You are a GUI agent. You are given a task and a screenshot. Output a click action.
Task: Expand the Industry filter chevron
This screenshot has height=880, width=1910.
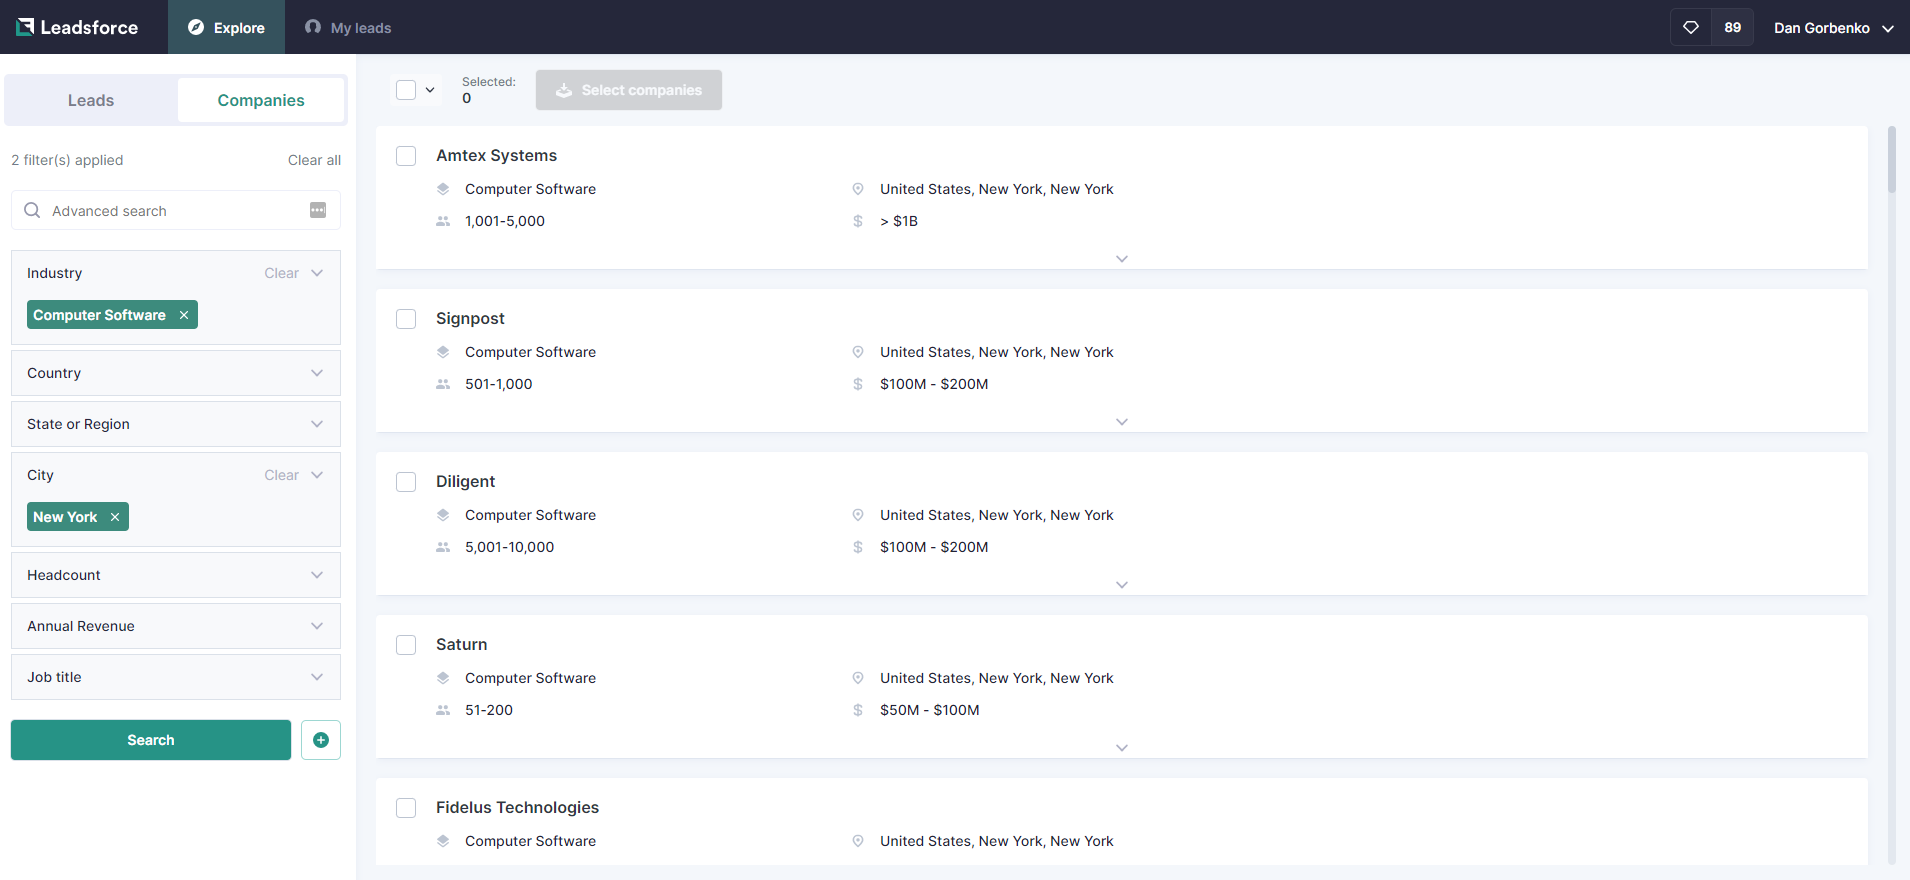pos(317,273)
